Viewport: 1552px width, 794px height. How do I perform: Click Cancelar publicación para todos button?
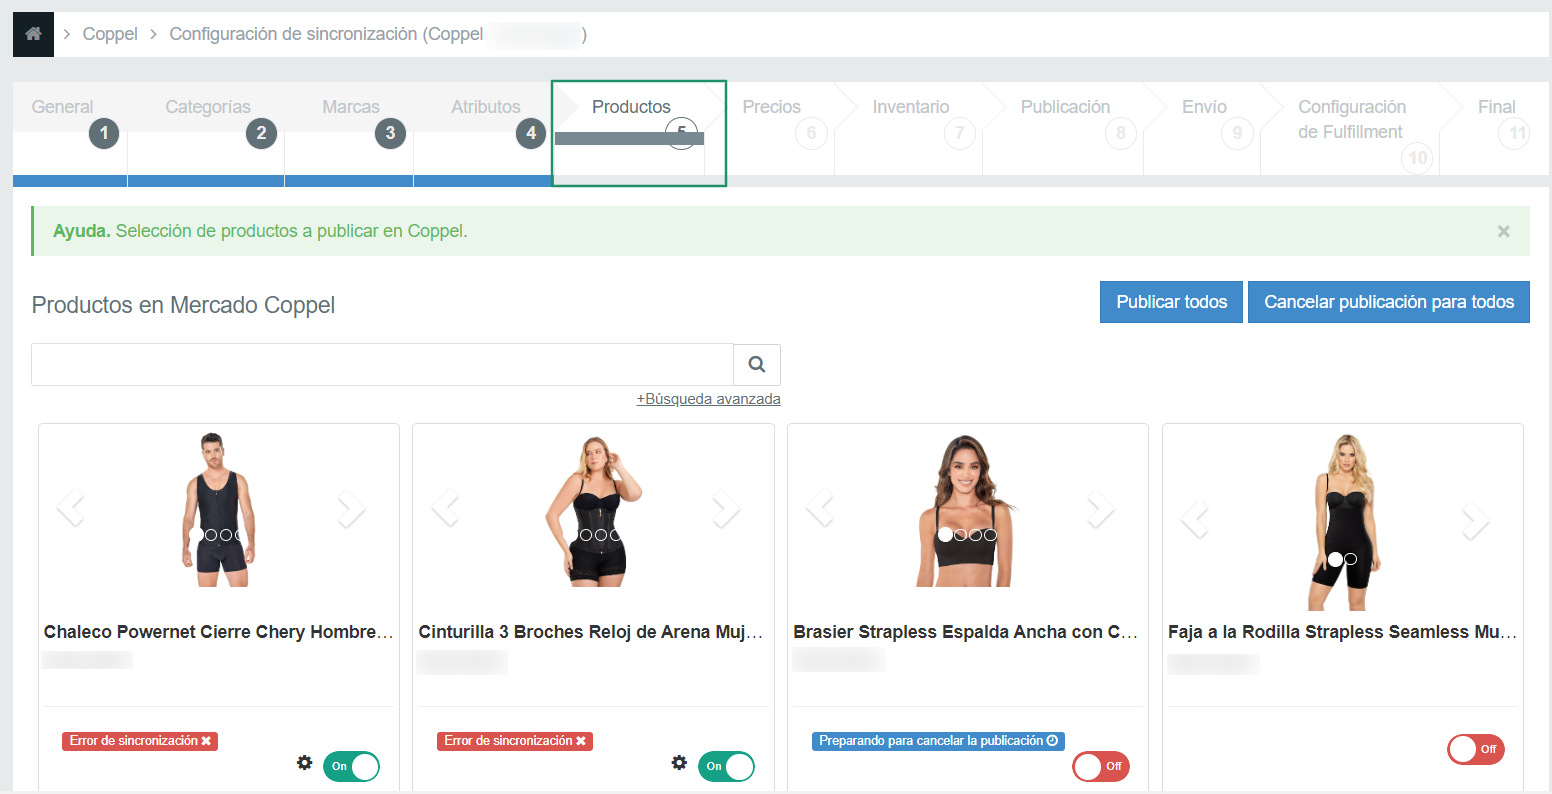coord(1389,302)
